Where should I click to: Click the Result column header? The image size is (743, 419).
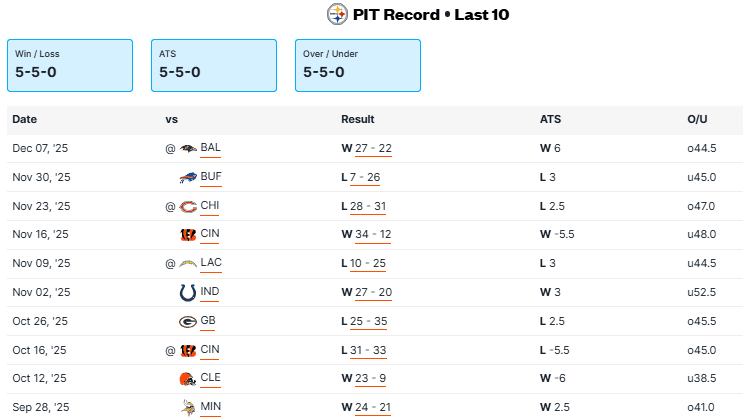[x=358, y=119]
